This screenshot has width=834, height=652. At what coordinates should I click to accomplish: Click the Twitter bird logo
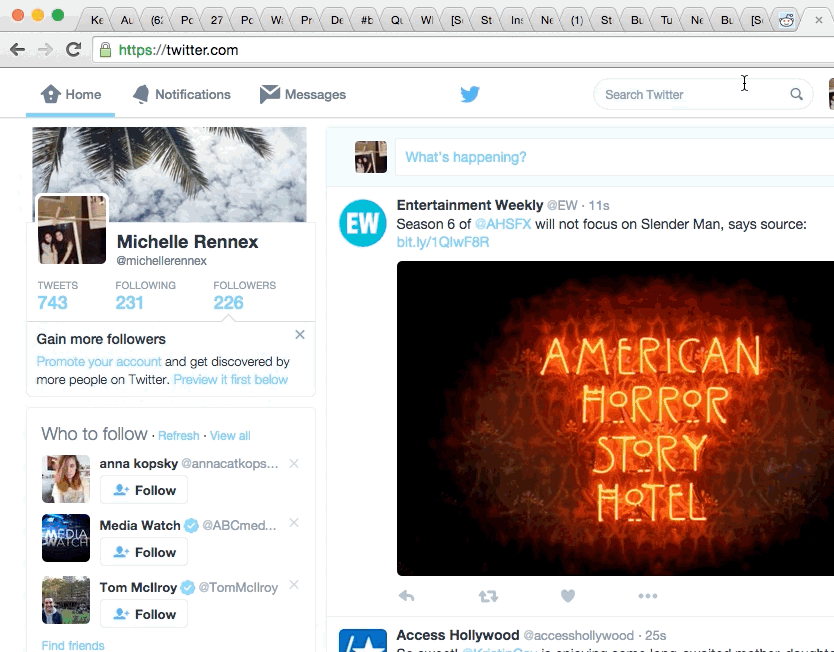[470, 94]
